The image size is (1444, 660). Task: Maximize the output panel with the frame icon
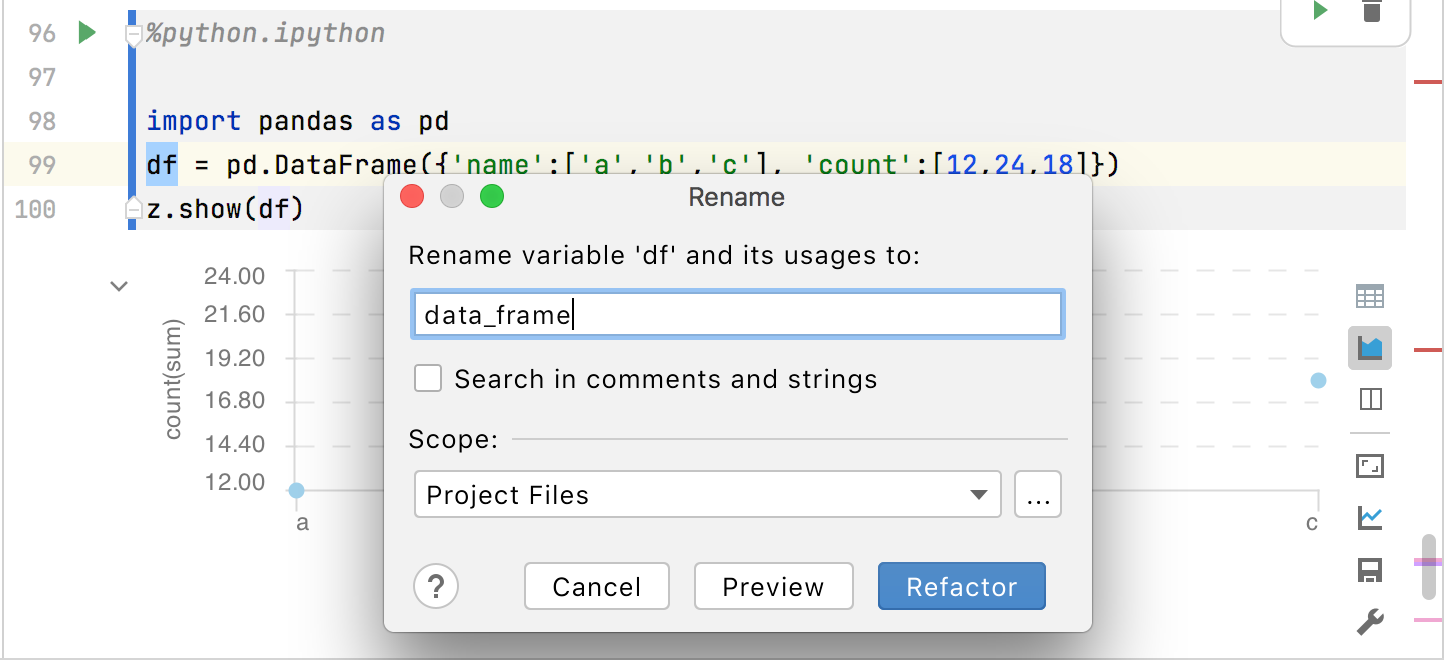(1369, 464)
